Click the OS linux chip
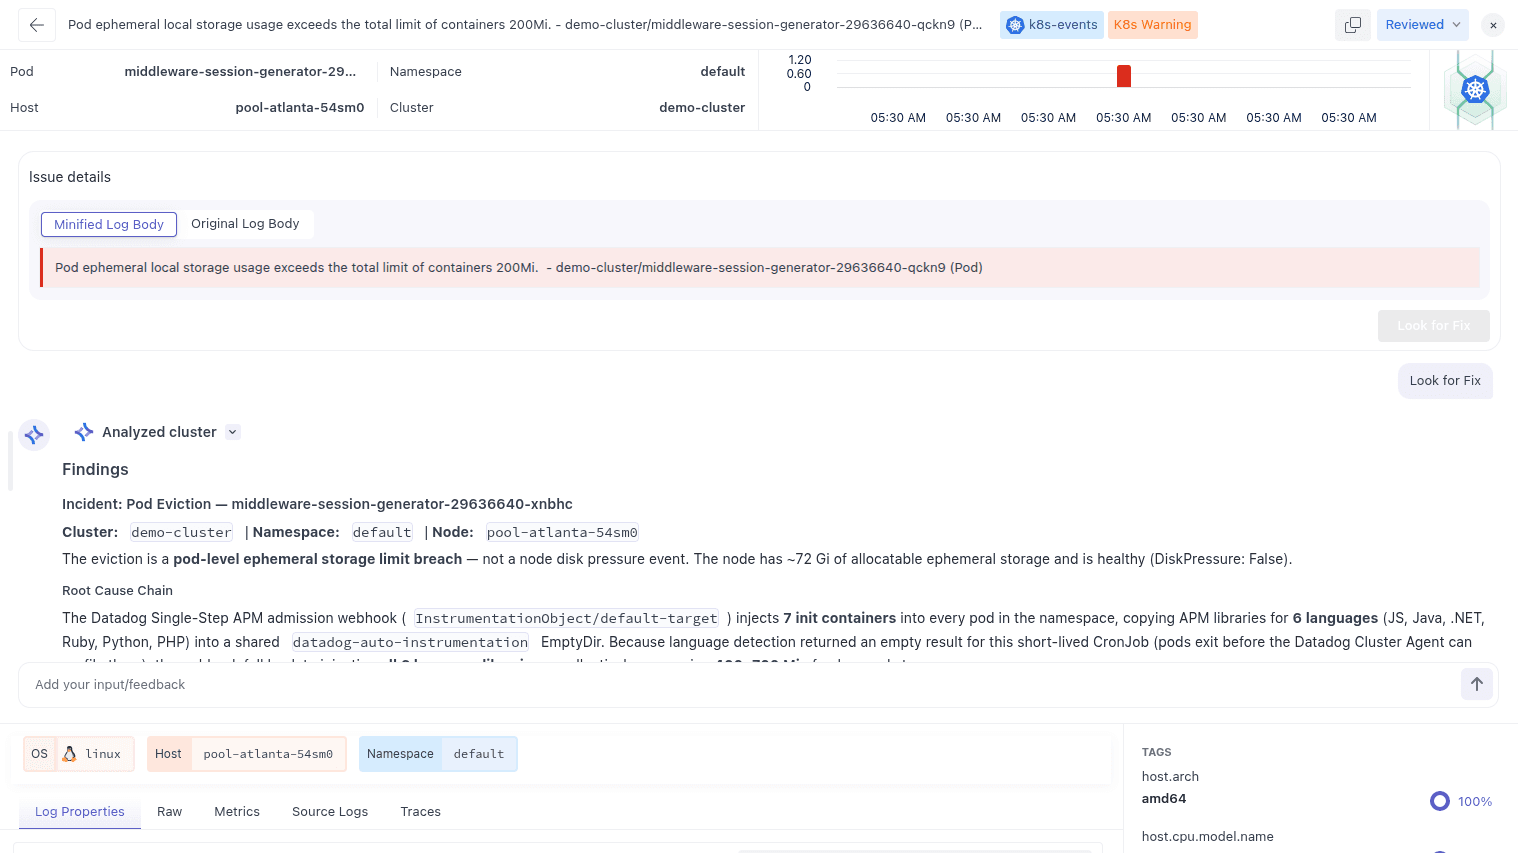This screenshot has height=853, width=1518. 79,754
